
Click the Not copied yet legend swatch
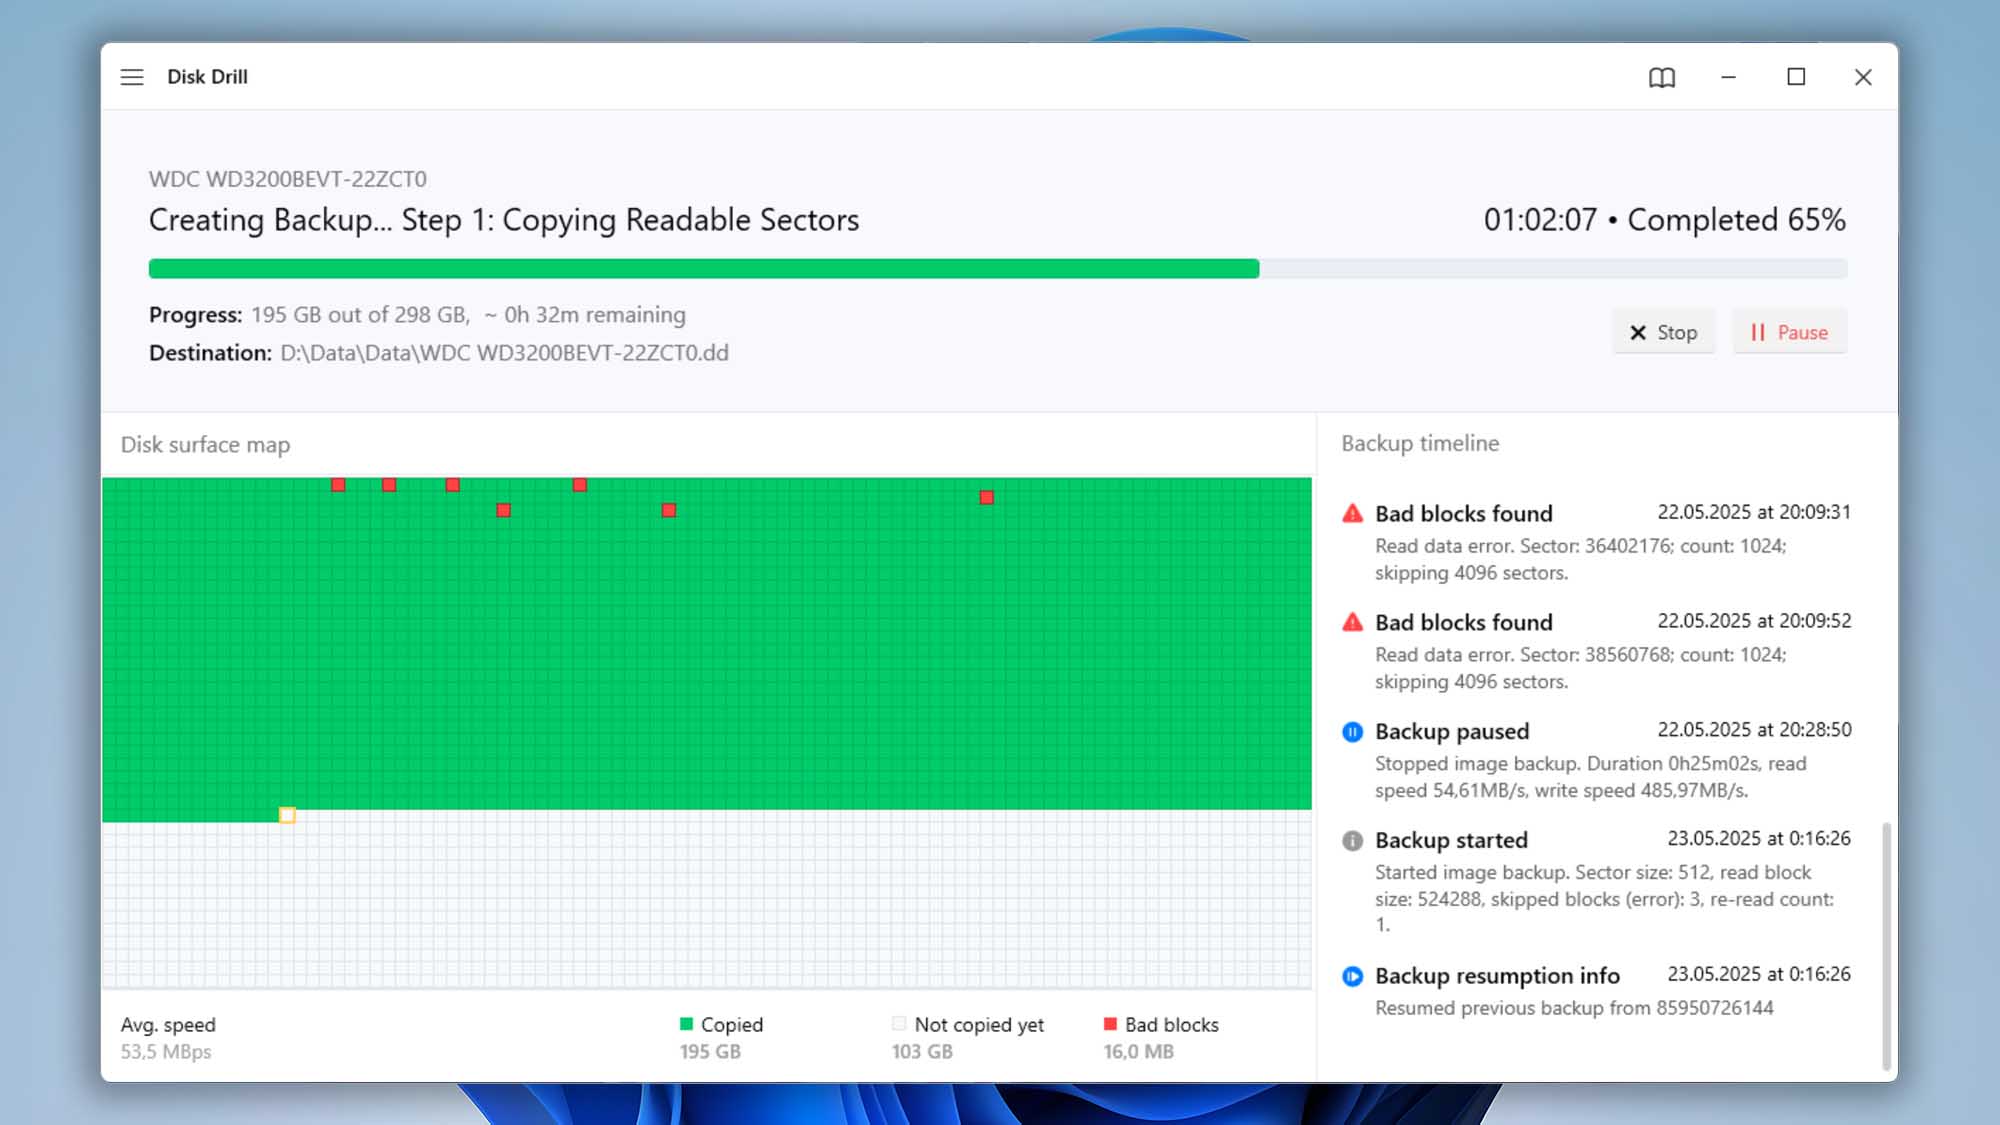[x=899, y=1024]
